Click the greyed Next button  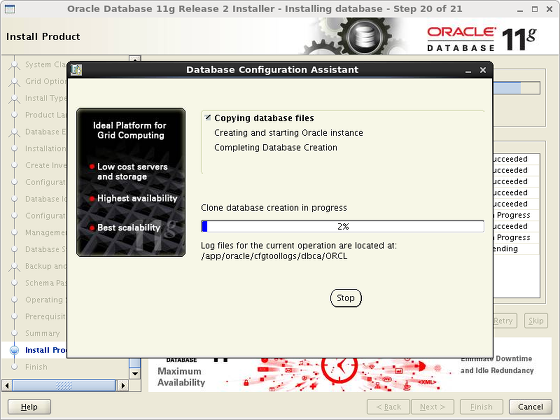pyautogui.click(x=432, y=407)
